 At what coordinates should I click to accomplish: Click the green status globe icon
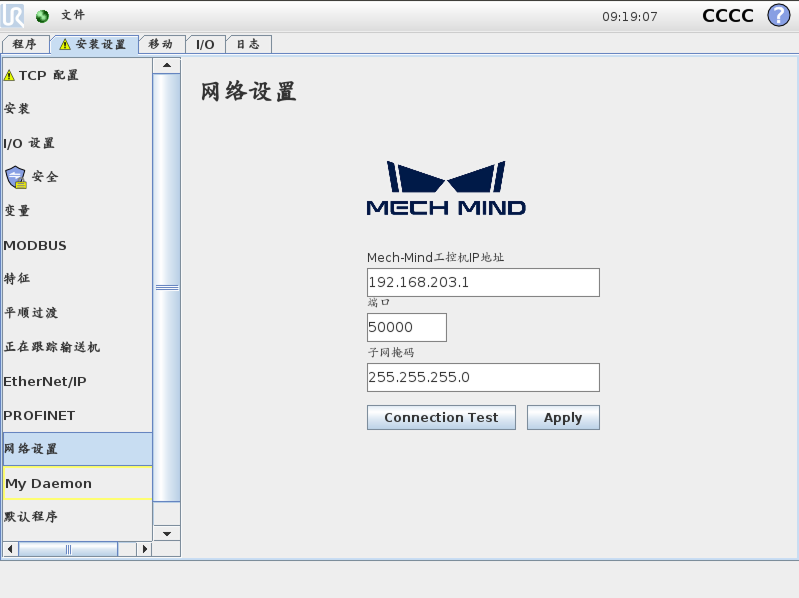point(42,16)
